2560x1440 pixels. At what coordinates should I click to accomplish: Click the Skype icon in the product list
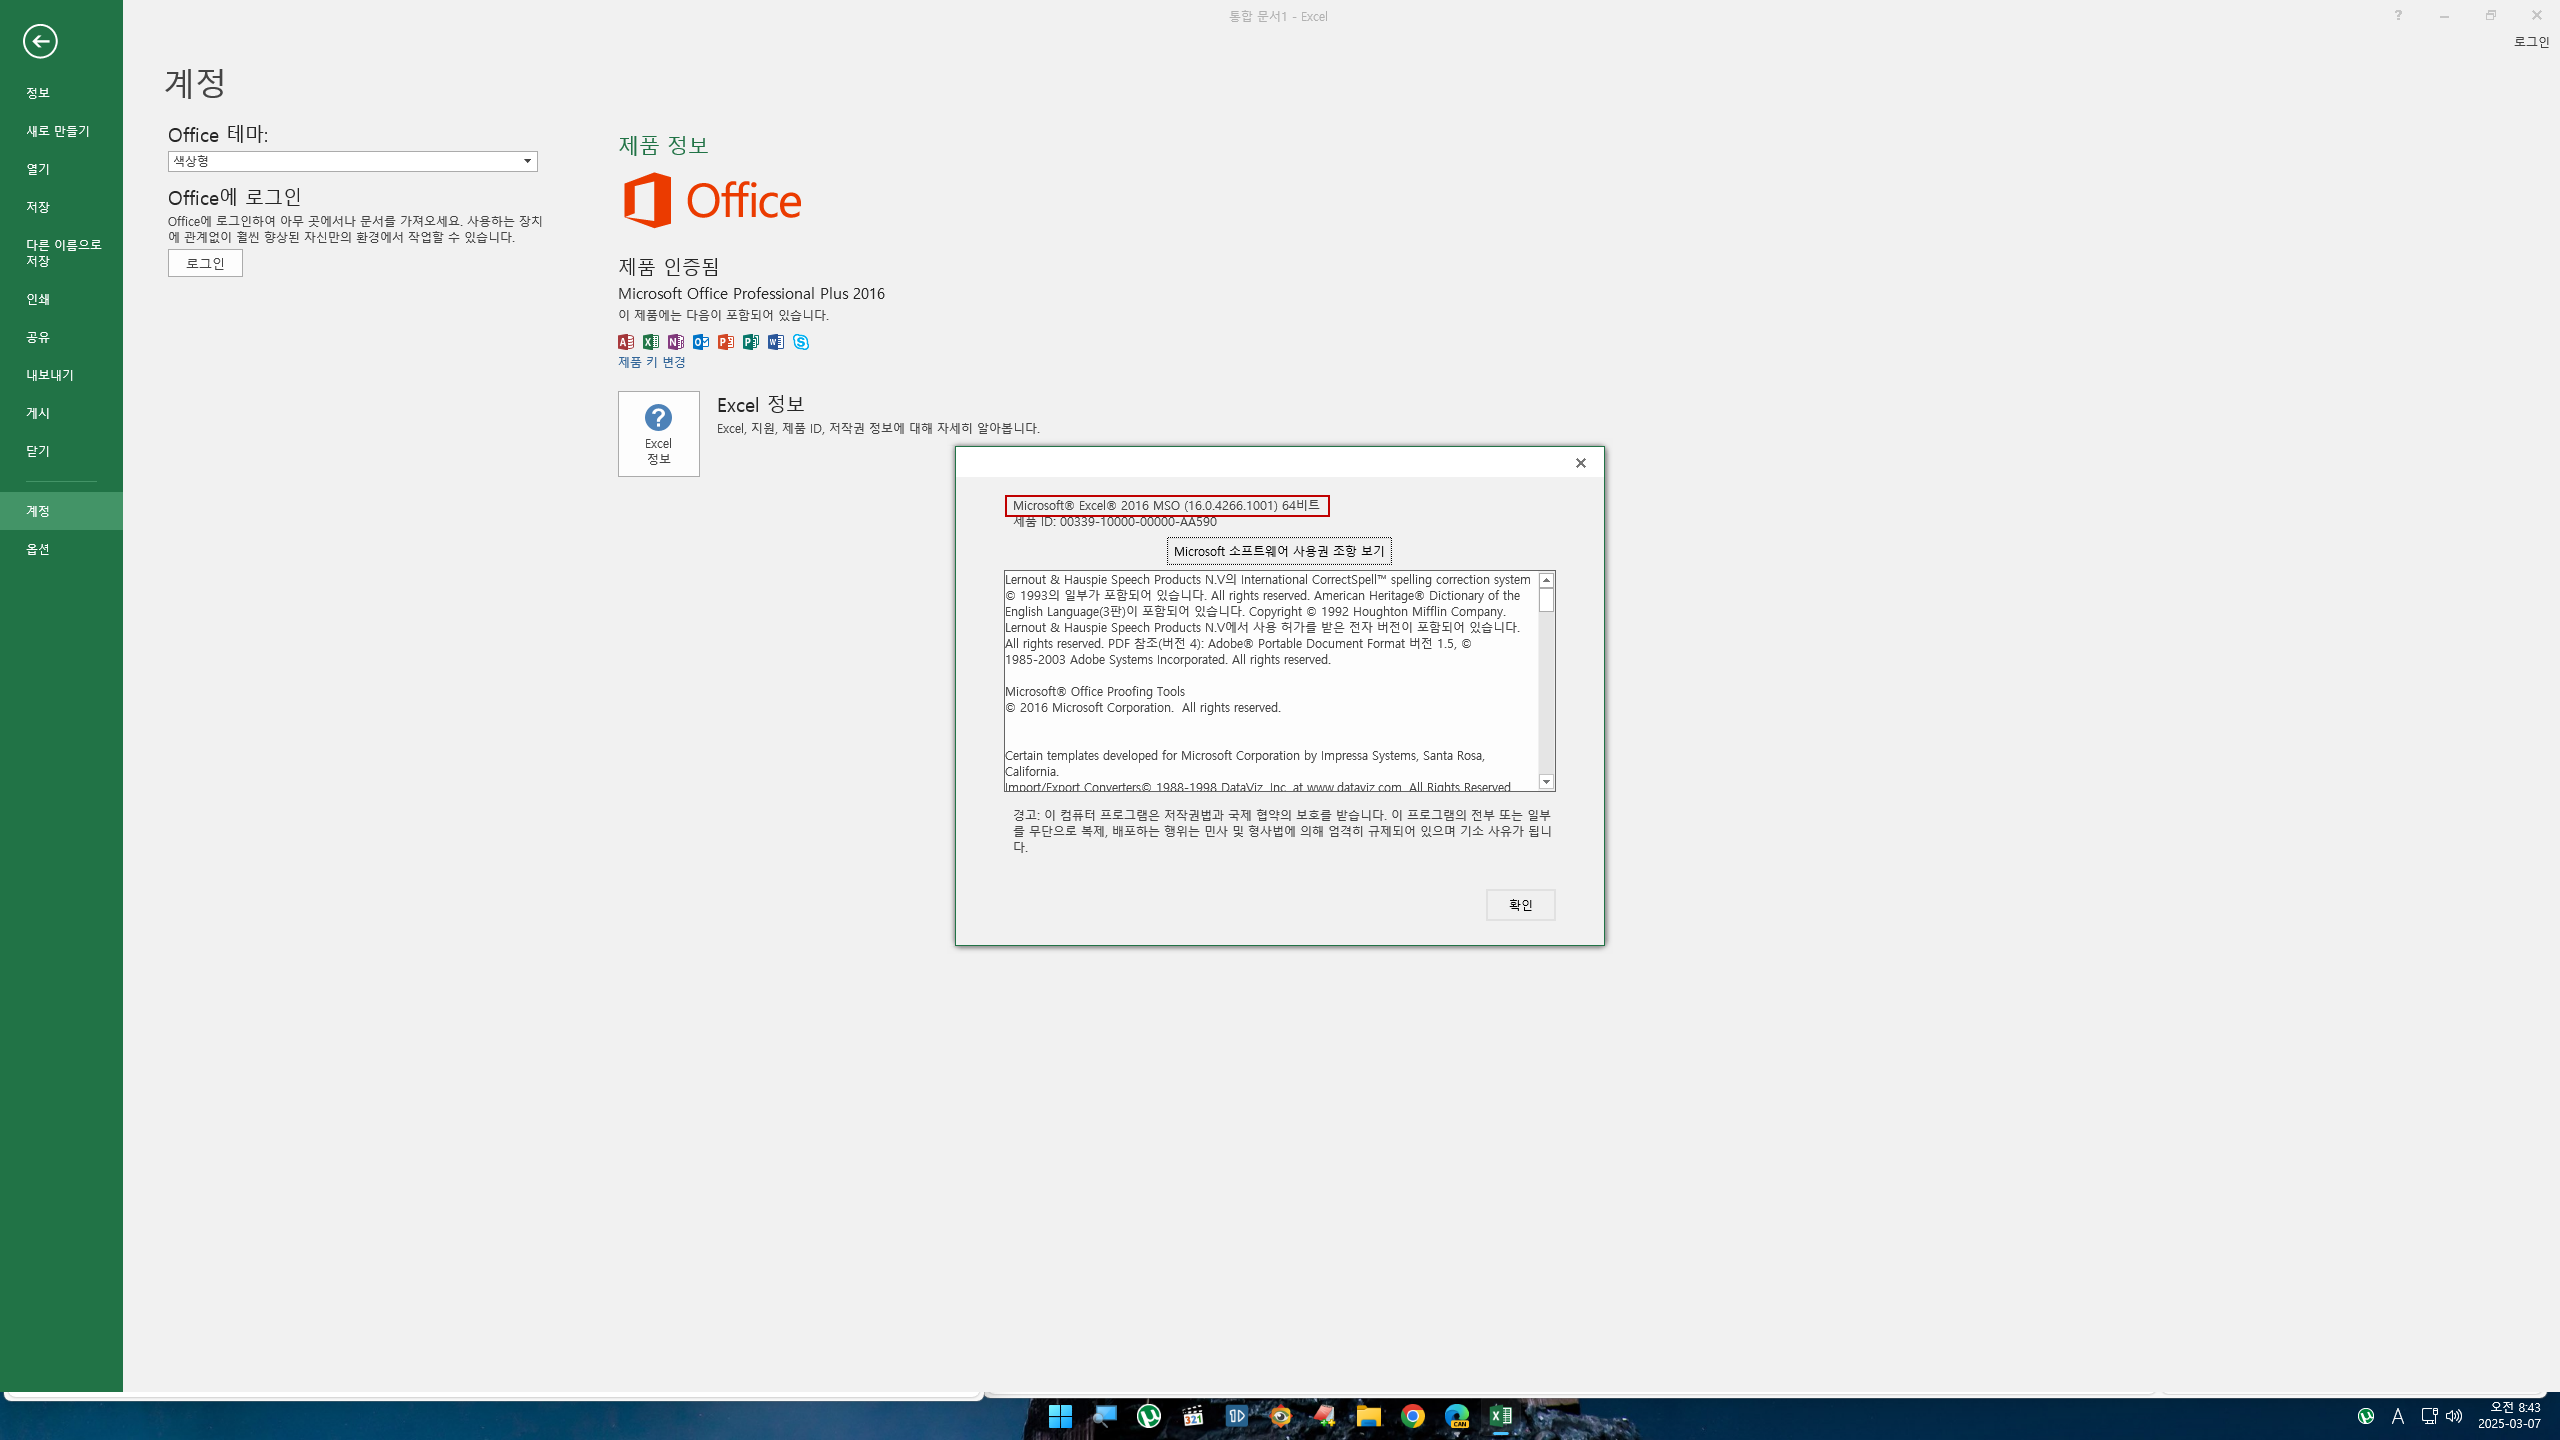(x=801, y=342)
